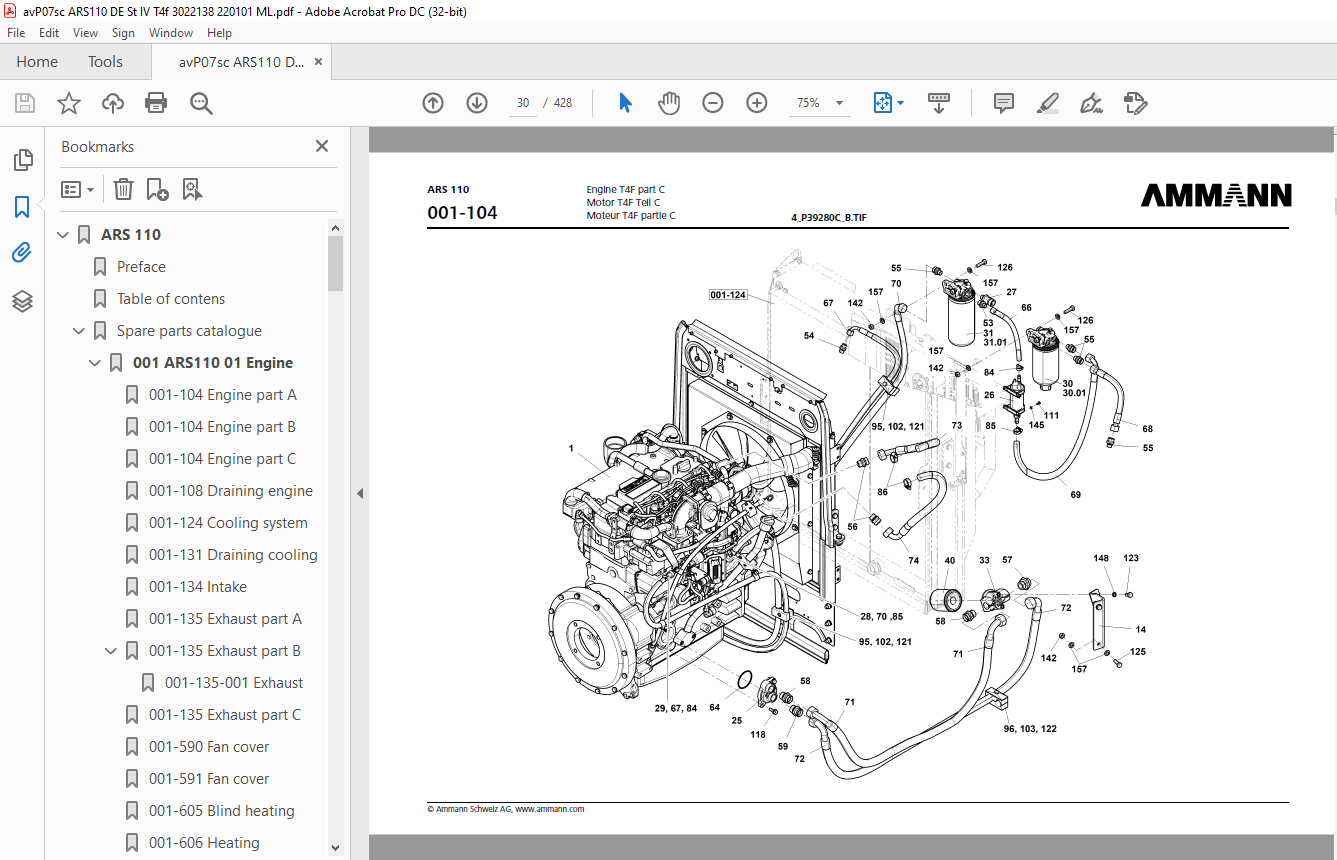This screenshot has height=860, width=1337.
Task: Click the www.ammann.com footer link
Action: tap(550, 809)
